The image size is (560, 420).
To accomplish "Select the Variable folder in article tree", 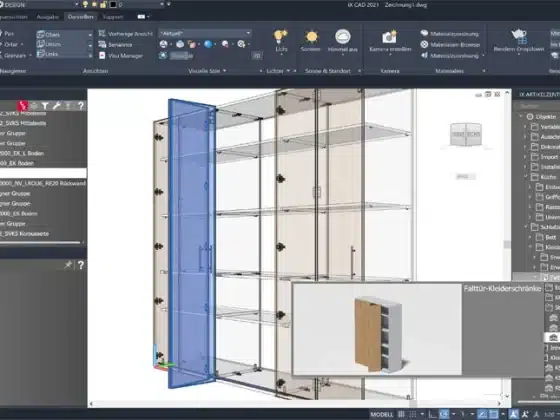I will [x=545, y=127].
